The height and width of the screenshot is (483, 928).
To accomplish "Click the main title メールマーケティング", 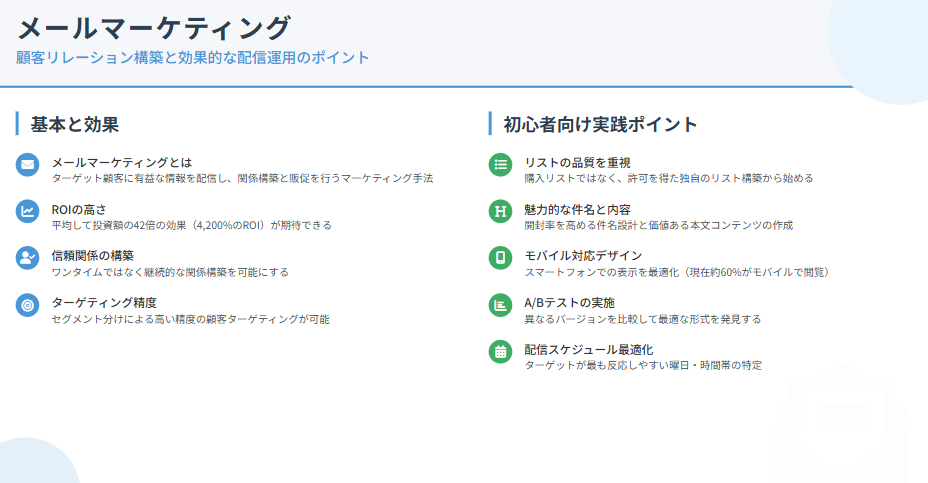I will (x=155, y=27).
